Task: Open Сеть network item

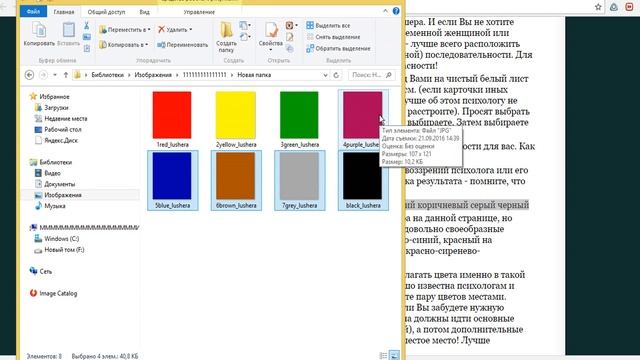Action: [45, 271]
